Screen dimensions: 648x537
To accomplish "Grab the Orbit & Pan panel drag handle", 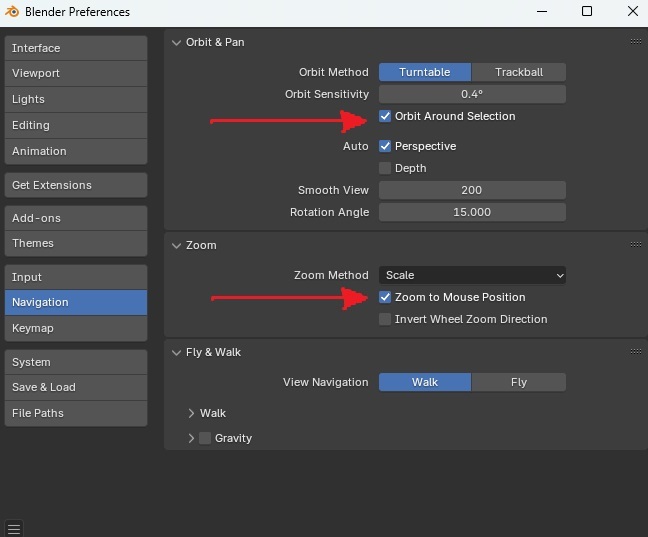I will [636, 41].
